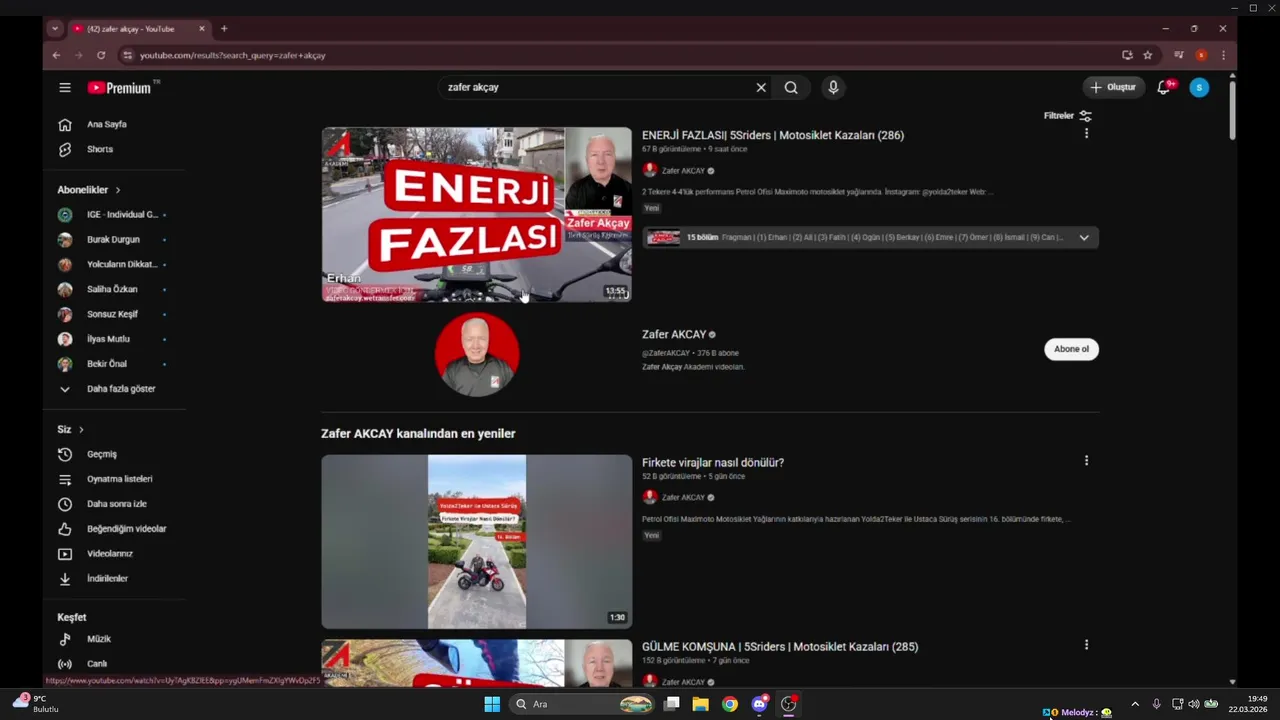
Task: Open the Siz section chevron
Action: 81,430
